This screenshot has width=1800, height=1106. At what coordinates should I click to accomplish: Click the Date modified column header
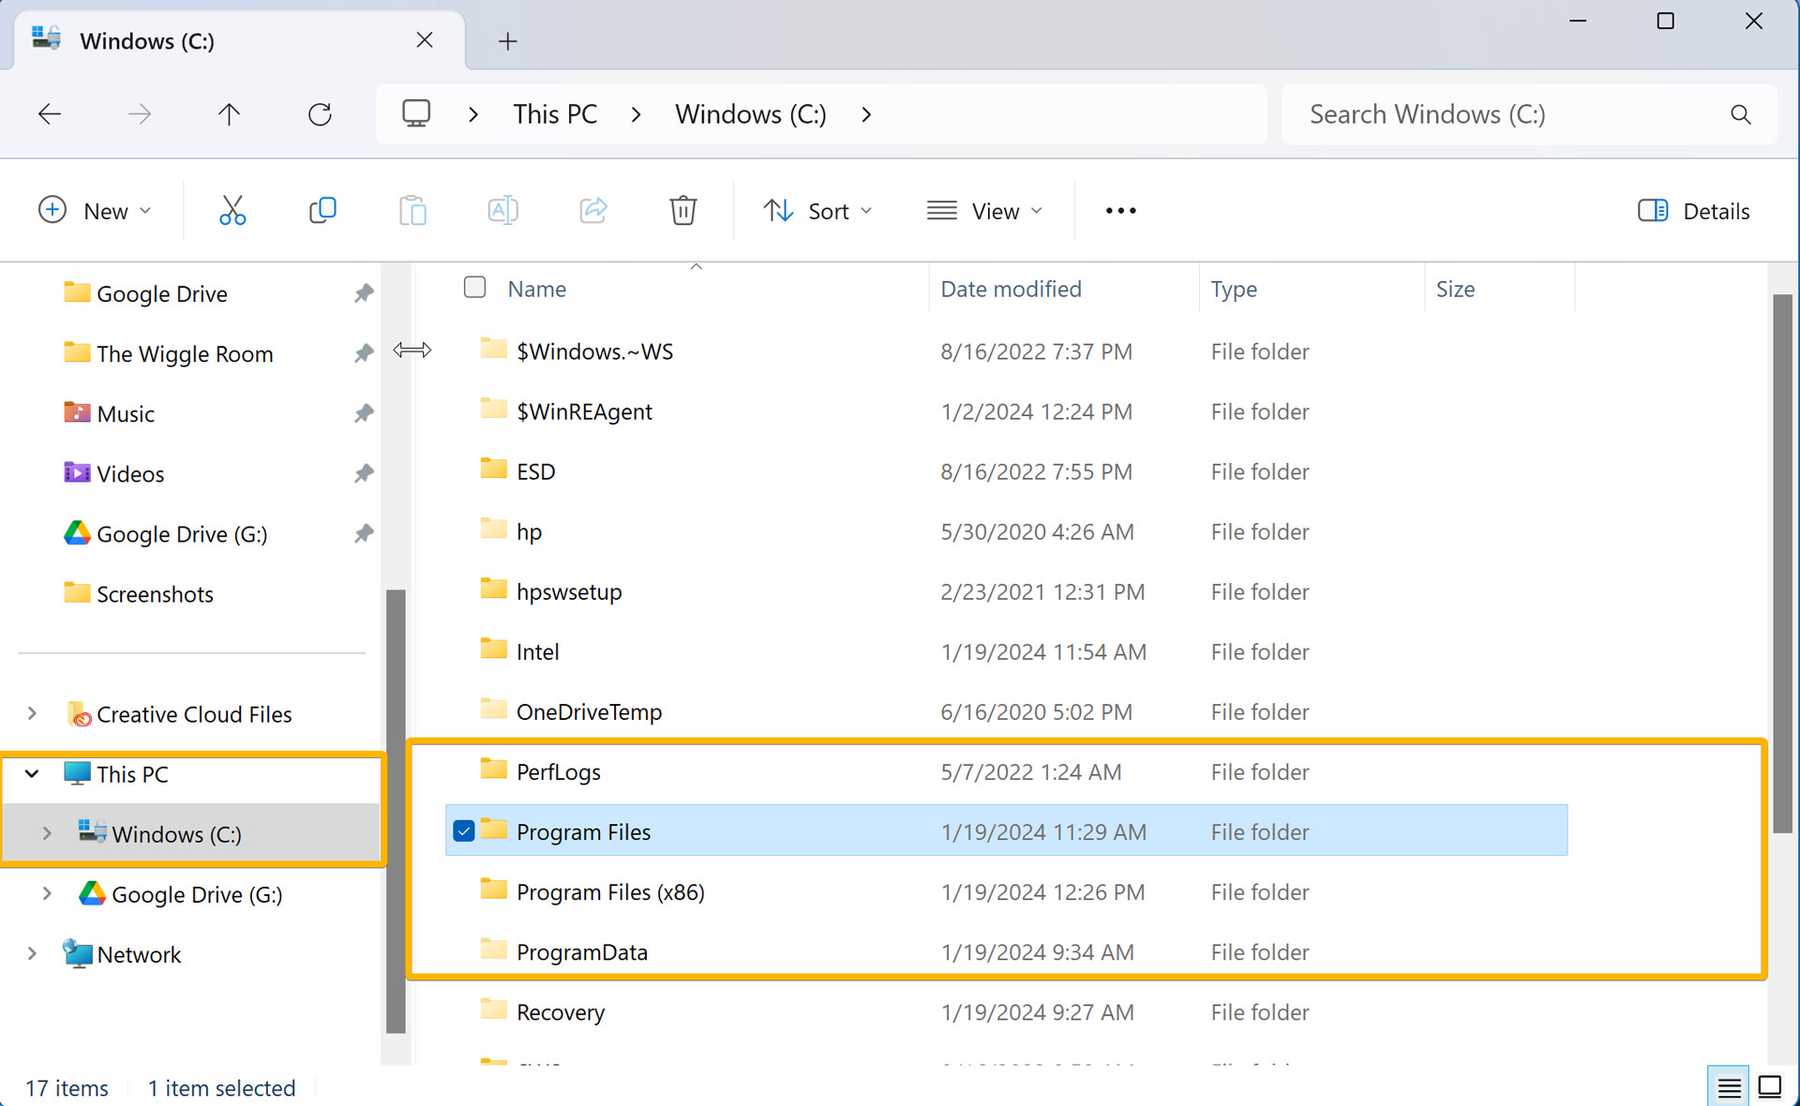(x=1011, y=289)
